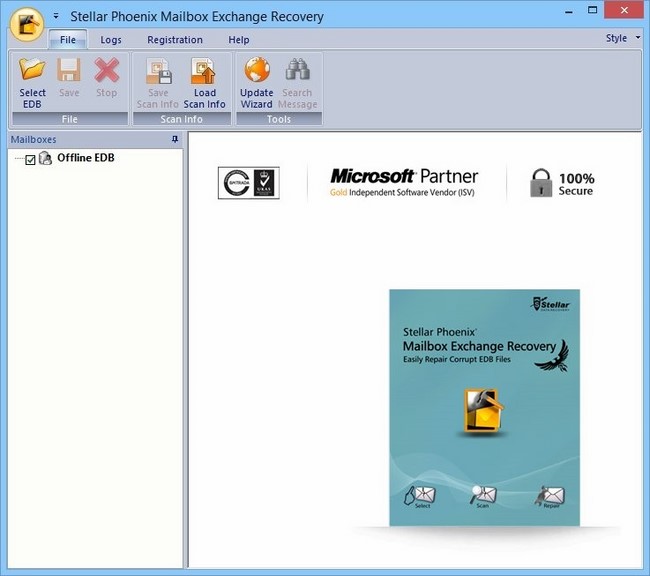This screenshot has width=650, height=576.
Task: Switch to the Registration tab
Action: click(x=174, y=40)
